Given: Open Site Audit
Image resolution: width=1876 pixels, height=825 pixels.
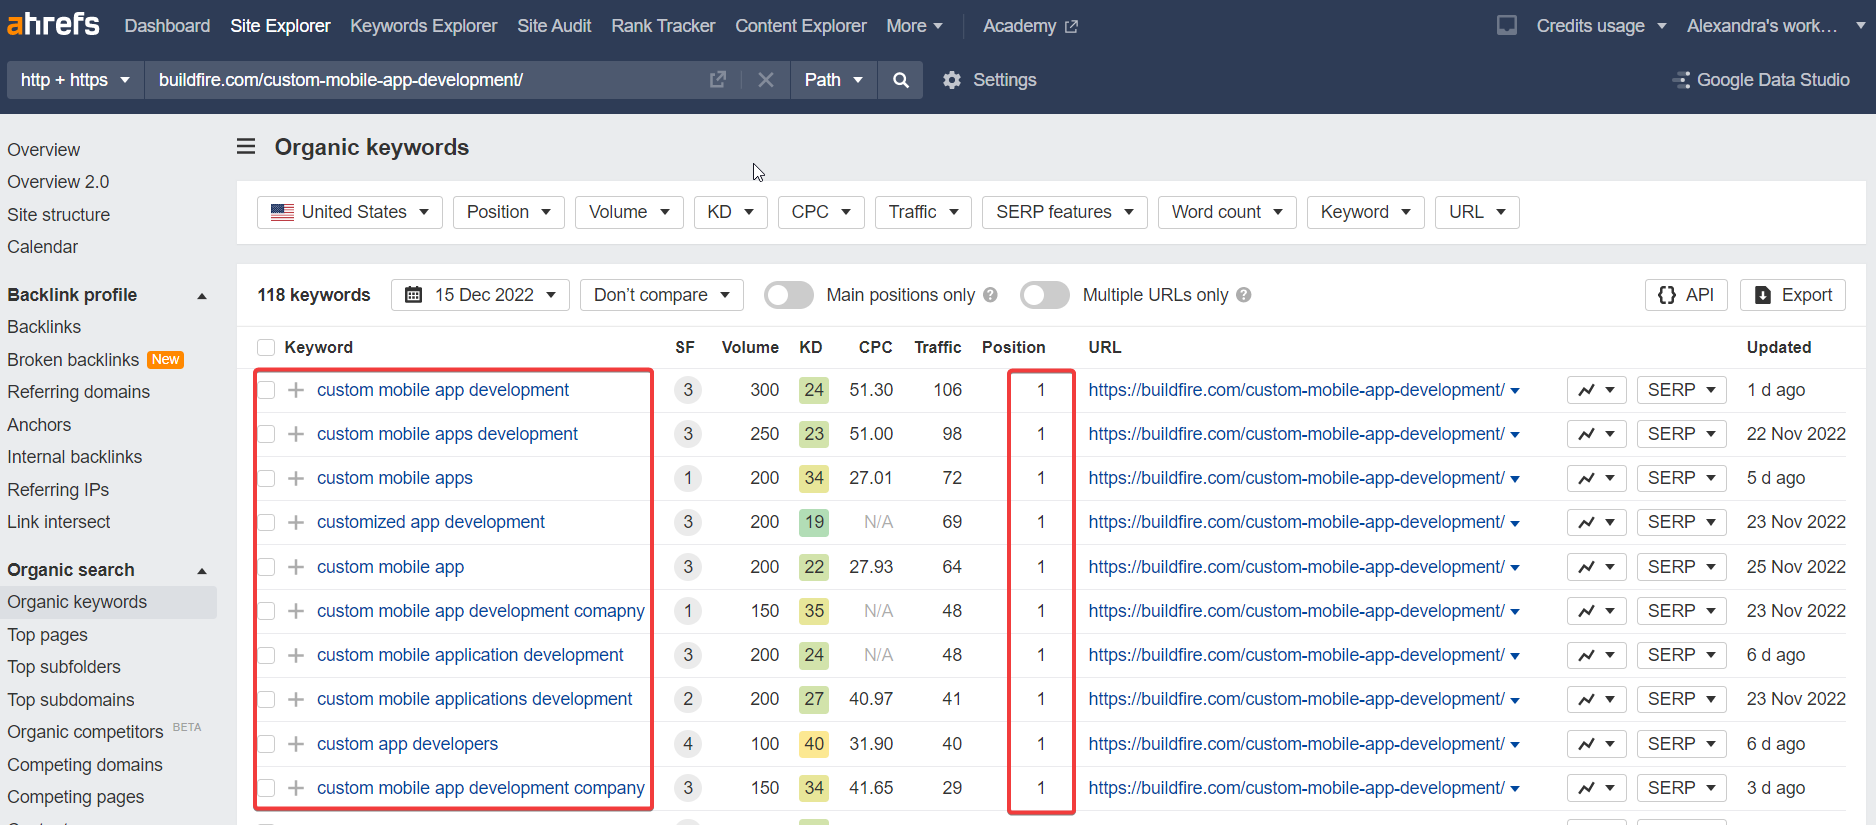Looking at the screenshot, I should point(554,26).
